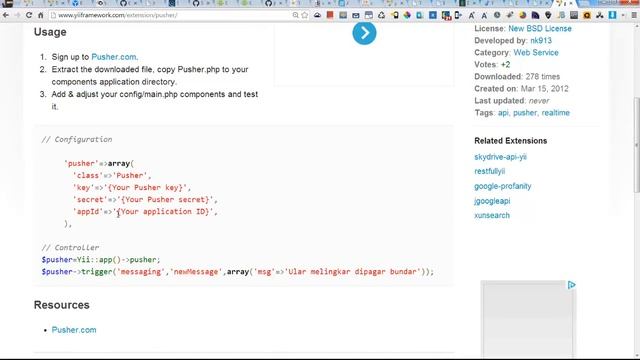Open the Web Service category link

click(x=536, y=53)
